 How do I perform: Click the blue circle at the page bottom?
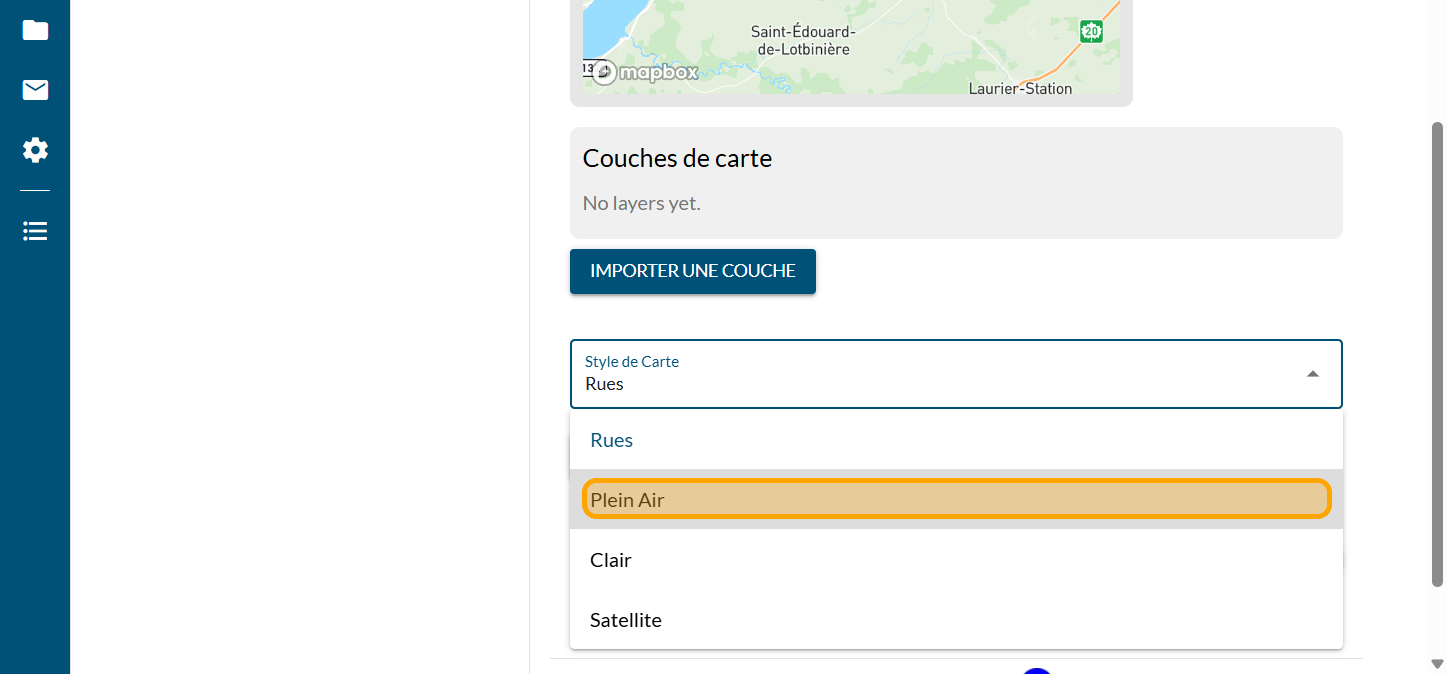[1037, 670]
